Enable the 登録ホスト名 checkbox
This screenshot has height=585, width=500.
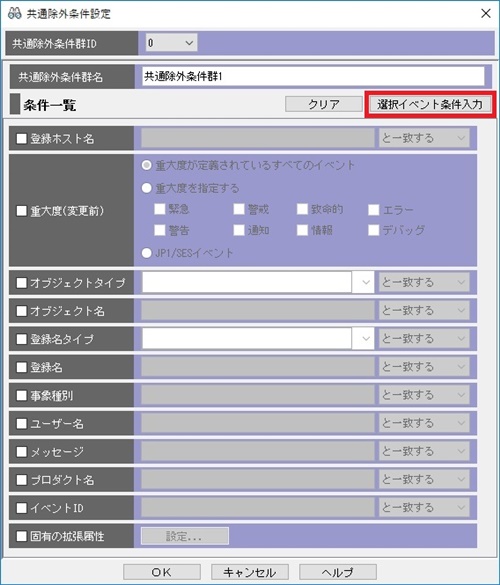22,139
